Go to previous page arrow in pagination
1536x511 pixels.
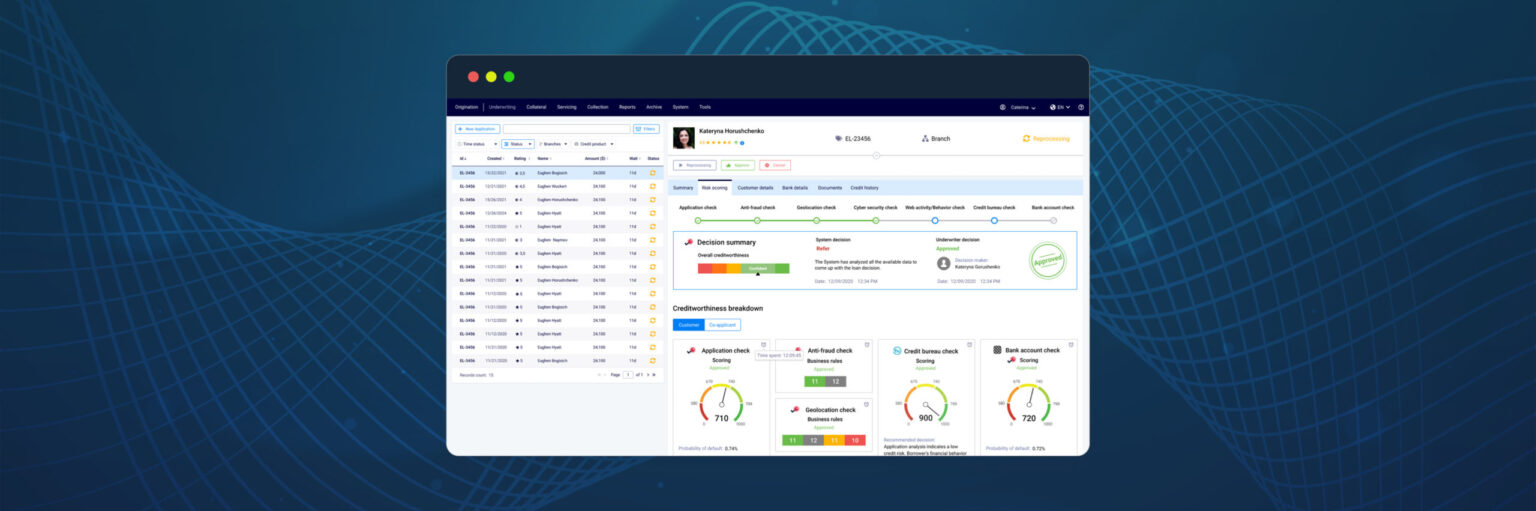(x=605, y=375)
